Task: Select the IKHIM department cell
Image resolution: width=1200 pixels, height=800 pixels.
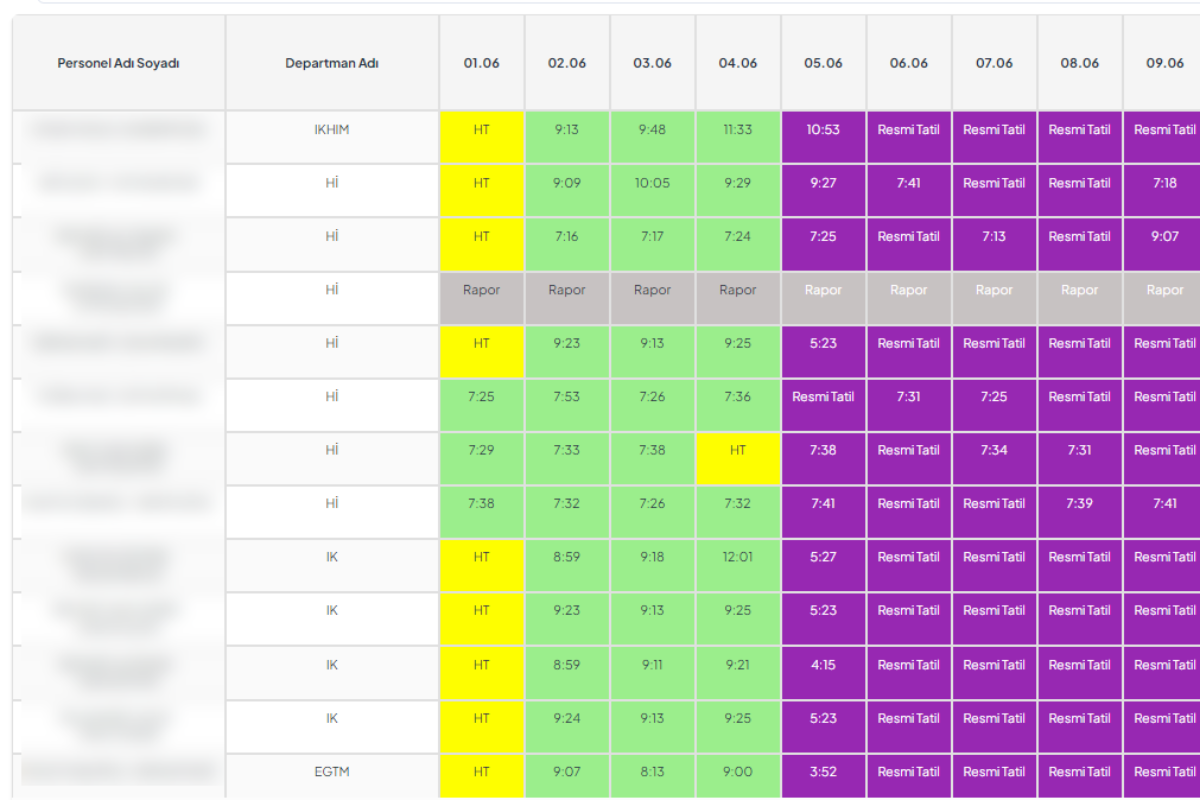Action: [331, 130]
